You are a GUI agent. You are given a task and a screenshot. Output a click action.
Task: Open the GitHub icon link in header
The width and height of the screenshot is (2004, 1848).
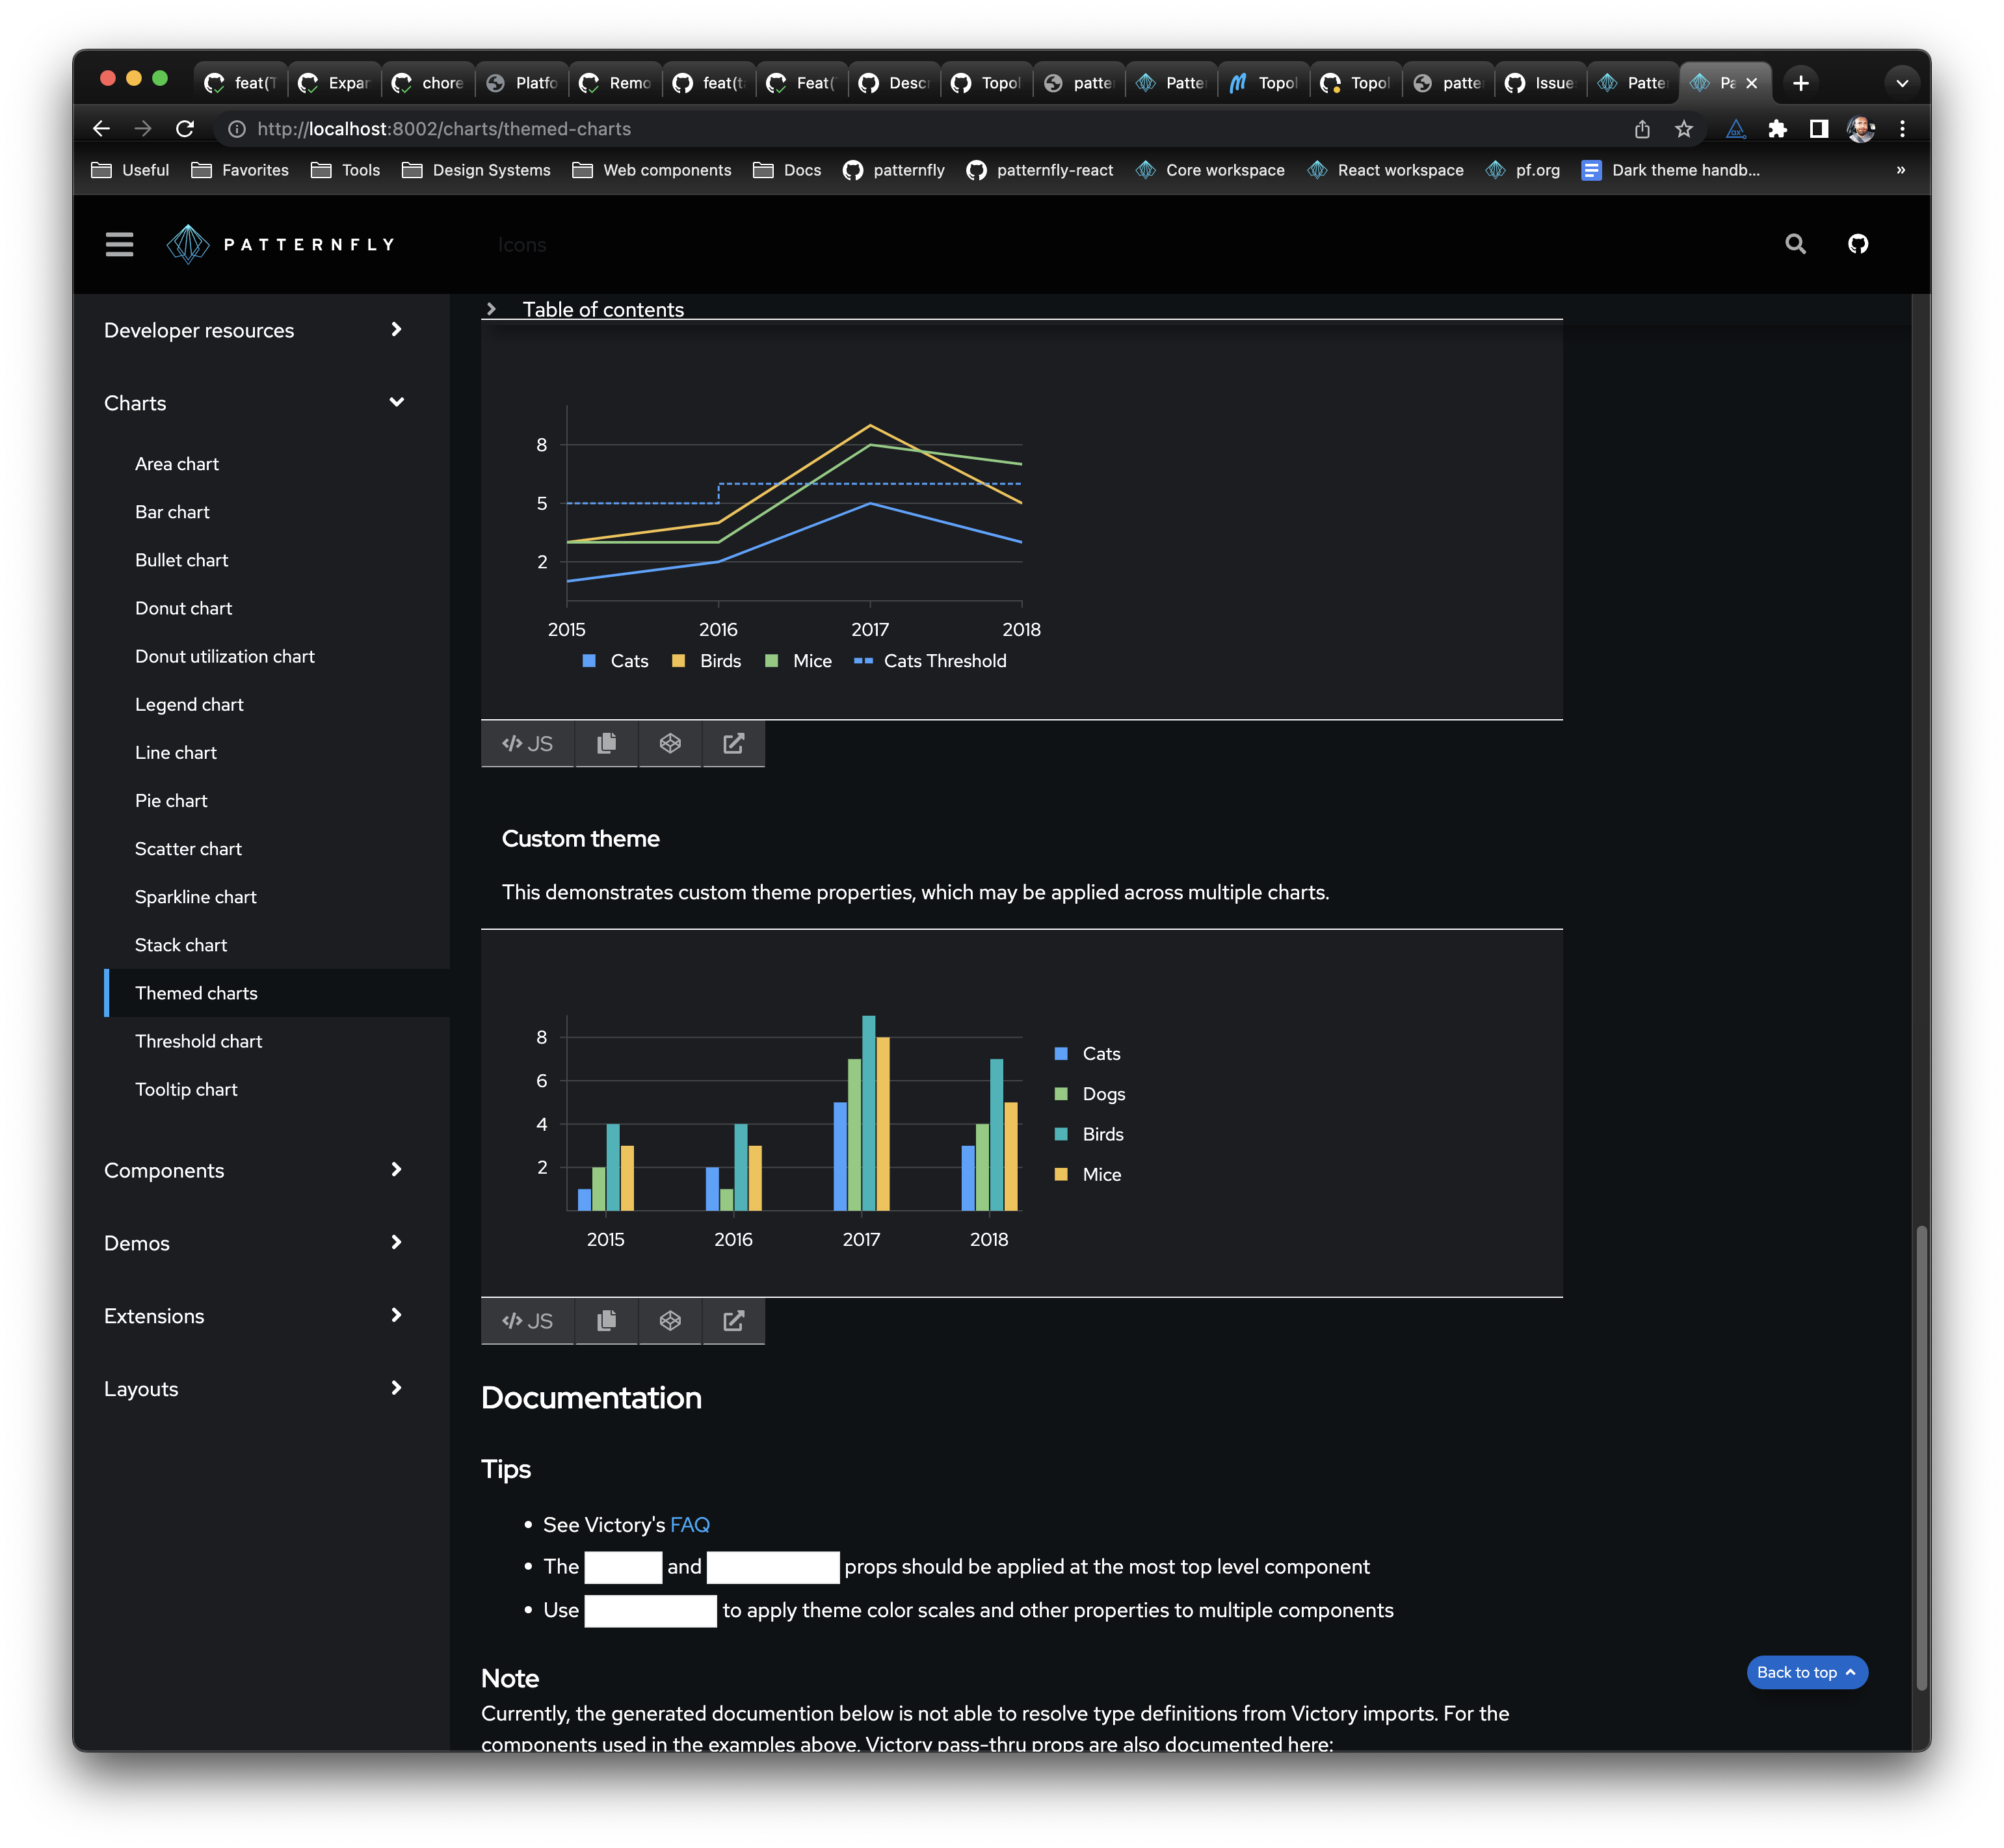[x=1857, y=244]
